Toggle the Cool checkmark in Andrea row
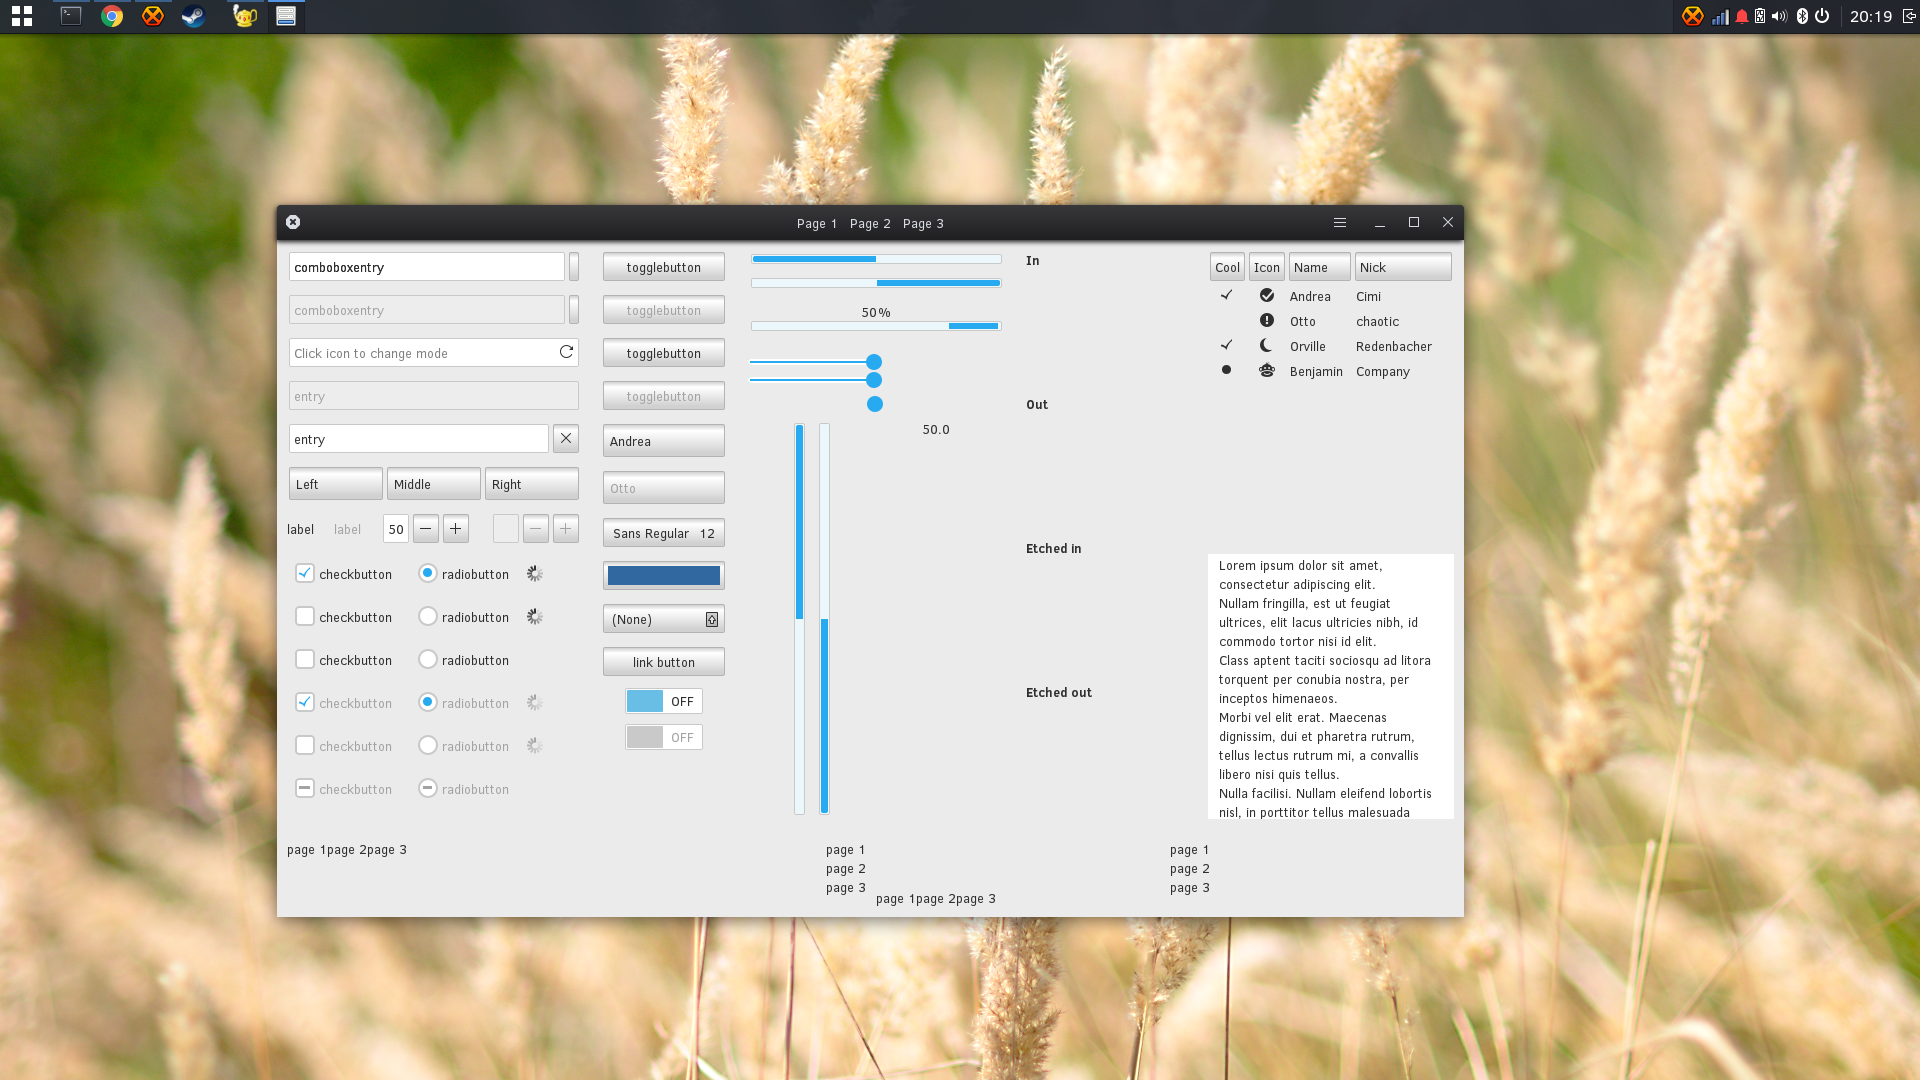Screen dimensions: 1920x1080 point(1227,295)
